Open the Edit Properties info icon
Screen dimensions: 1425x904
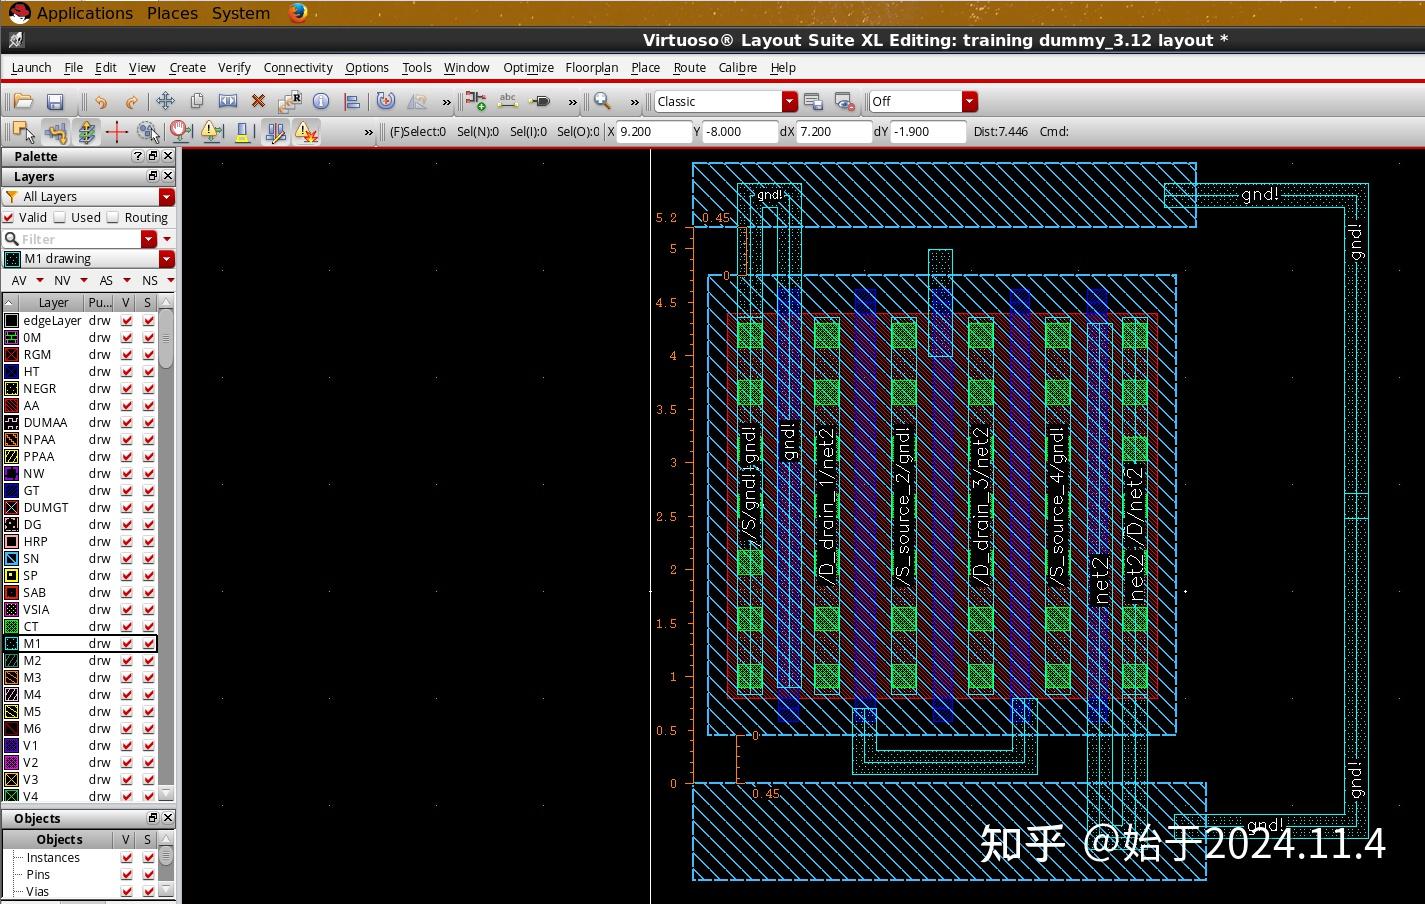tap(321, 101)
